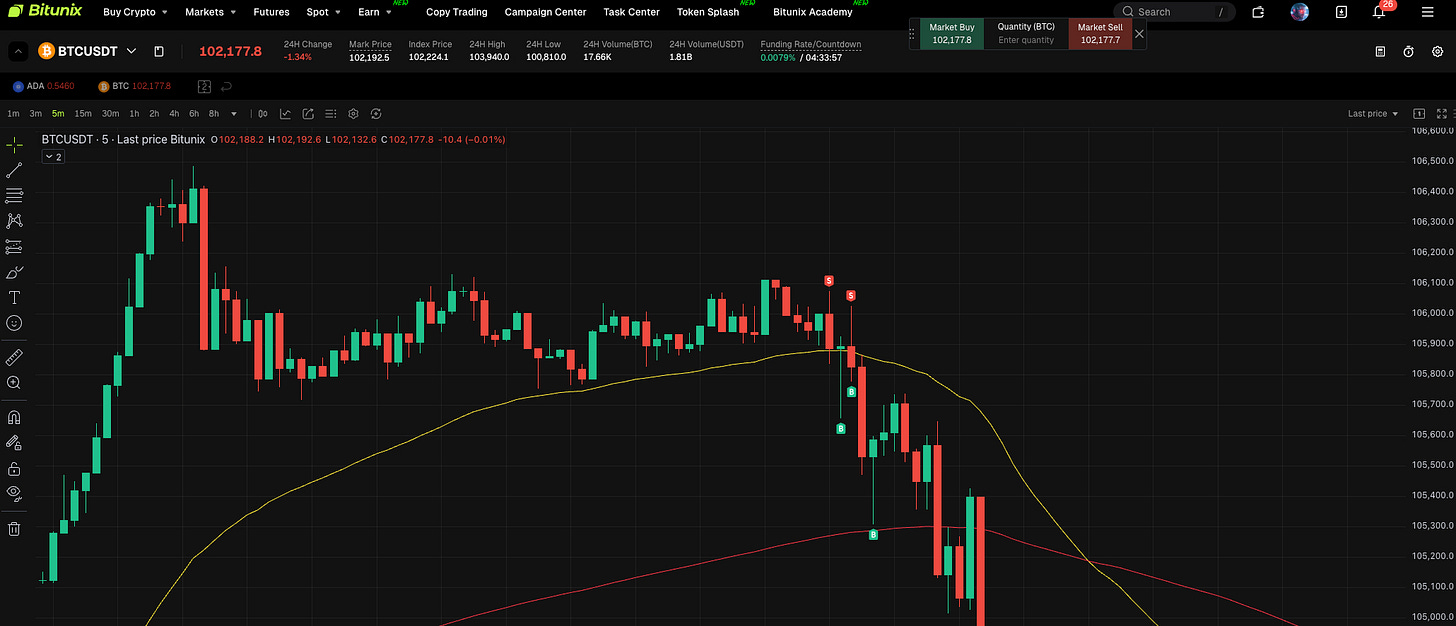Activate the zoom in tool
Screen dimensions: 1456x626
(x=14, y=382)
